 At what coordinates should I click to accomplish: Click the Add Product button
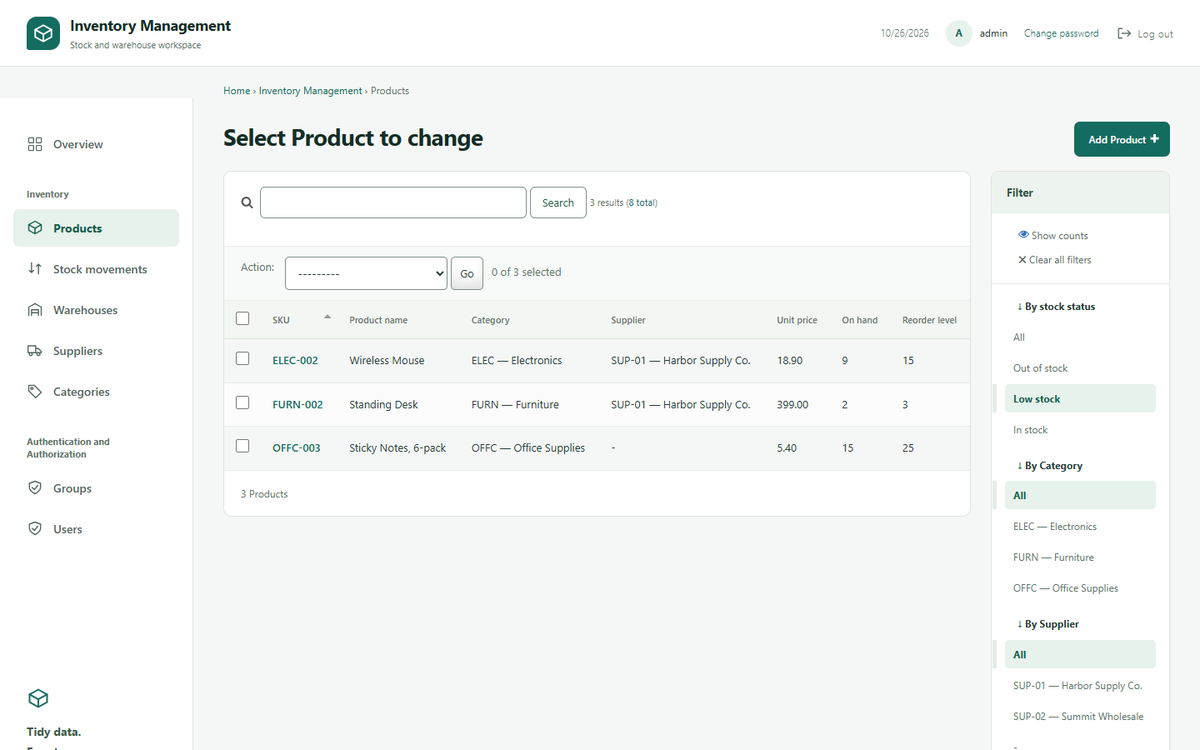(1122, 139)
